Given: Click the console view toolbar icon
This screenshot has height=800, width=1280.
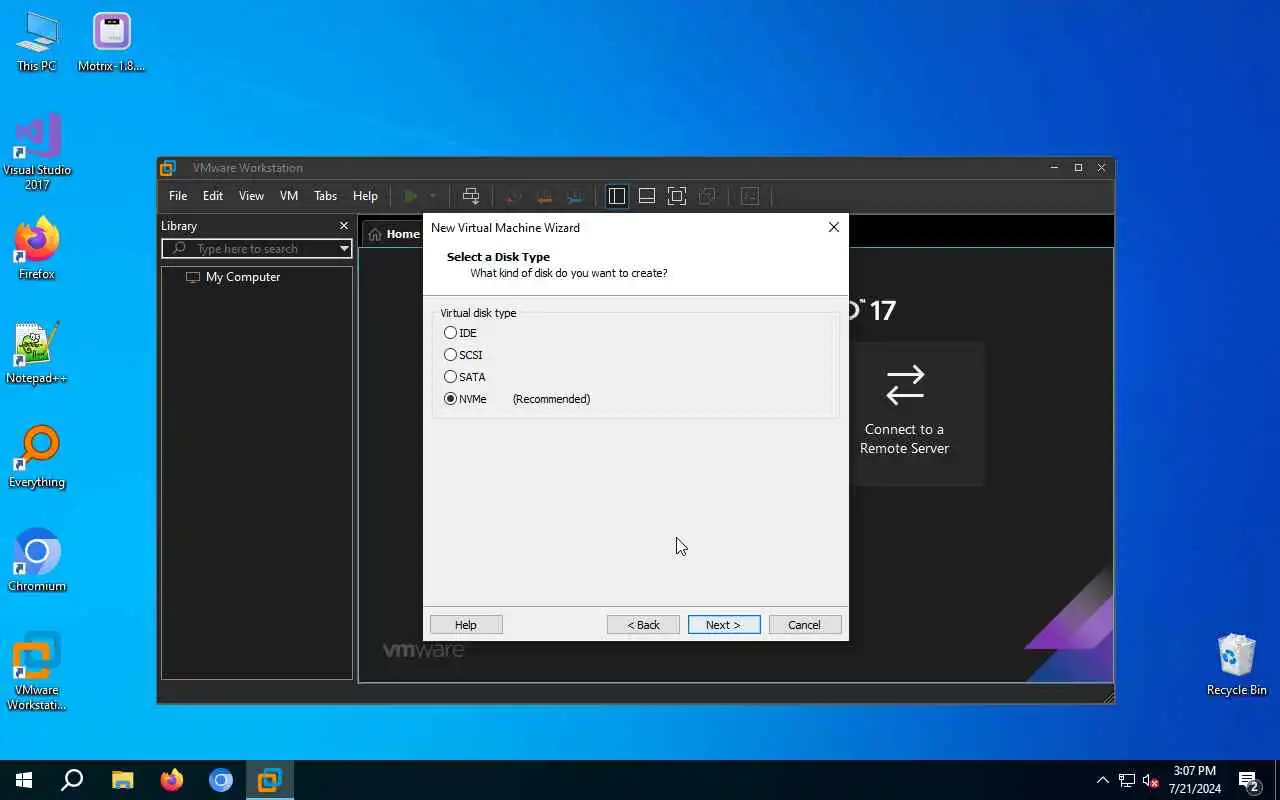Looking at the screenshot, I should tap(750, 196).
